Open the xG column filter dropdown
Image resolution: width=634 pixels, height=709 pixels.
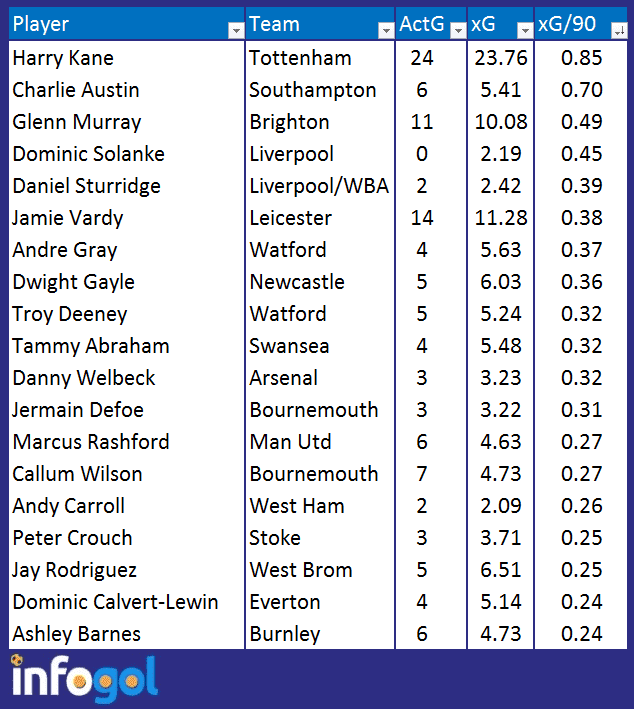(525, 30)
